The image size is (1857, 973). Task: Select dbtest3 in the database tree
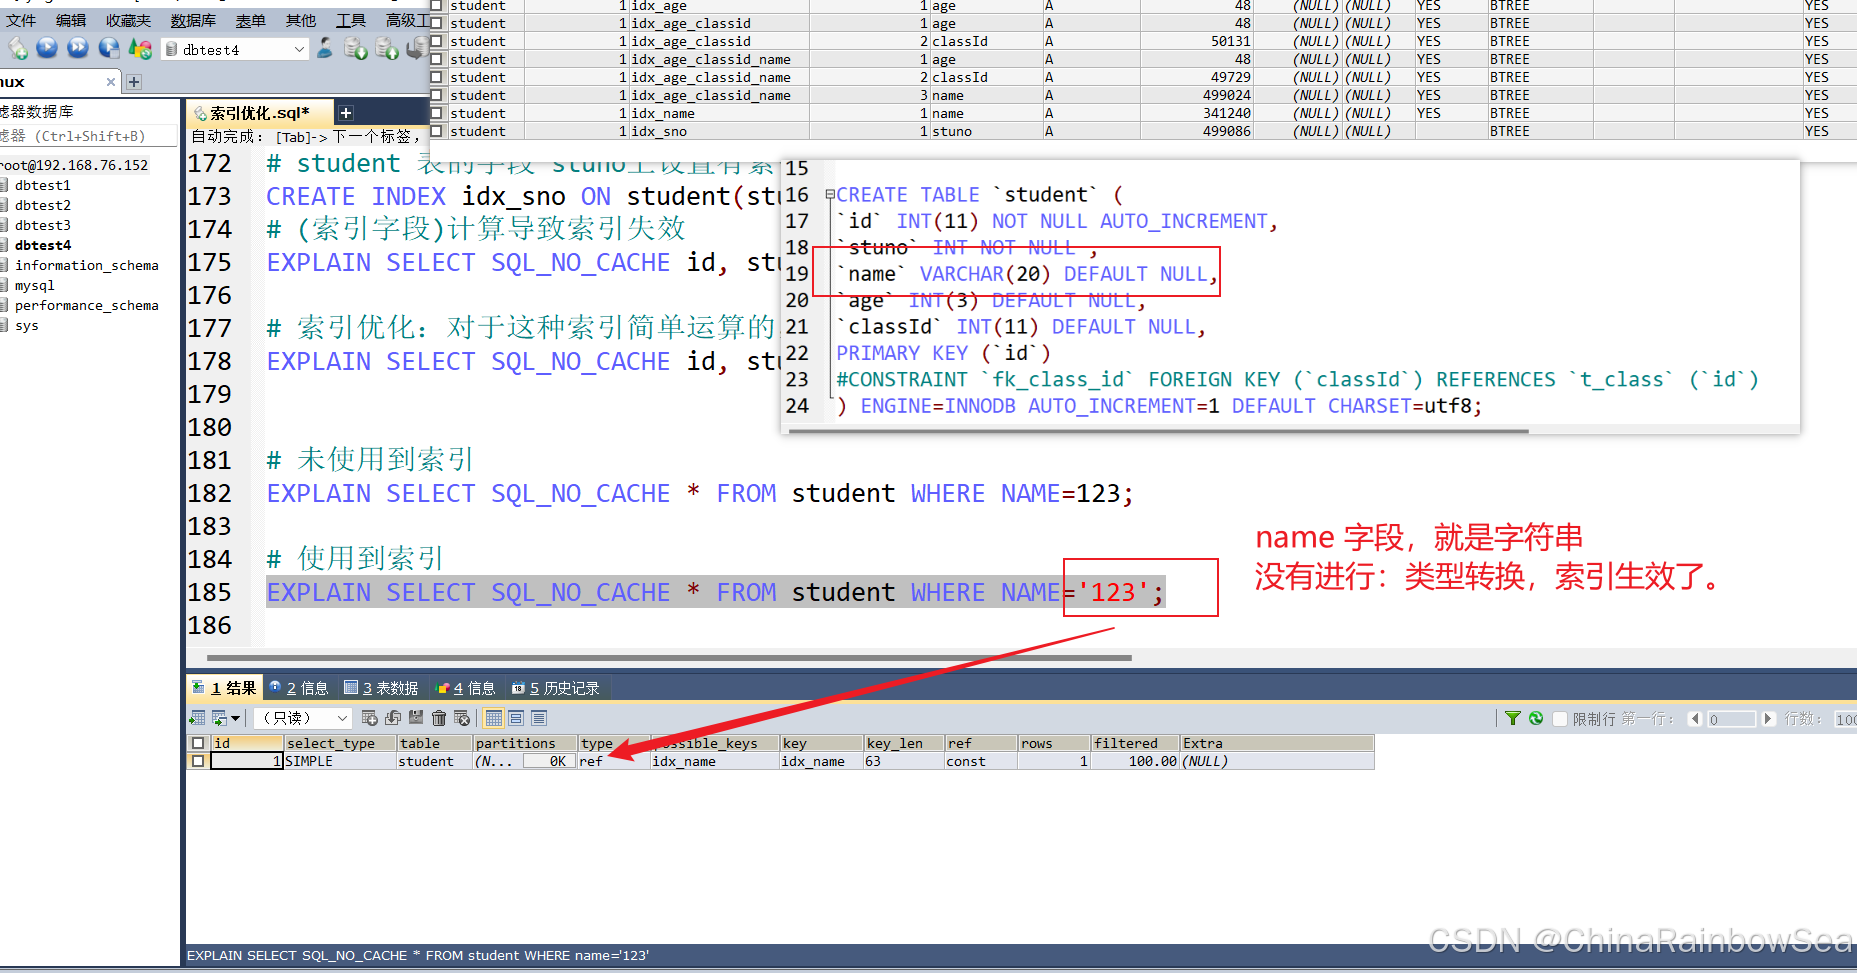(42, 225)
